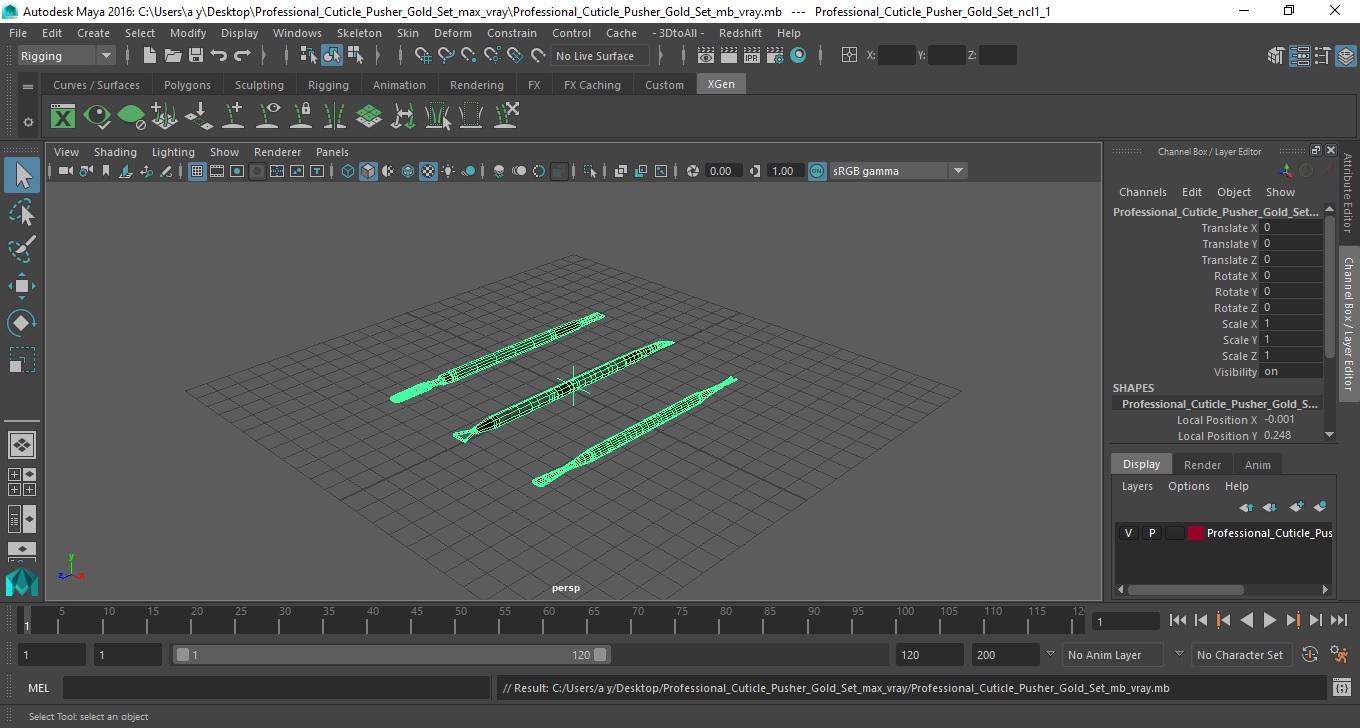The image size is (1360, 728).
Task: Open shelf tab menu icon above gear
Action: pos(28,87)
